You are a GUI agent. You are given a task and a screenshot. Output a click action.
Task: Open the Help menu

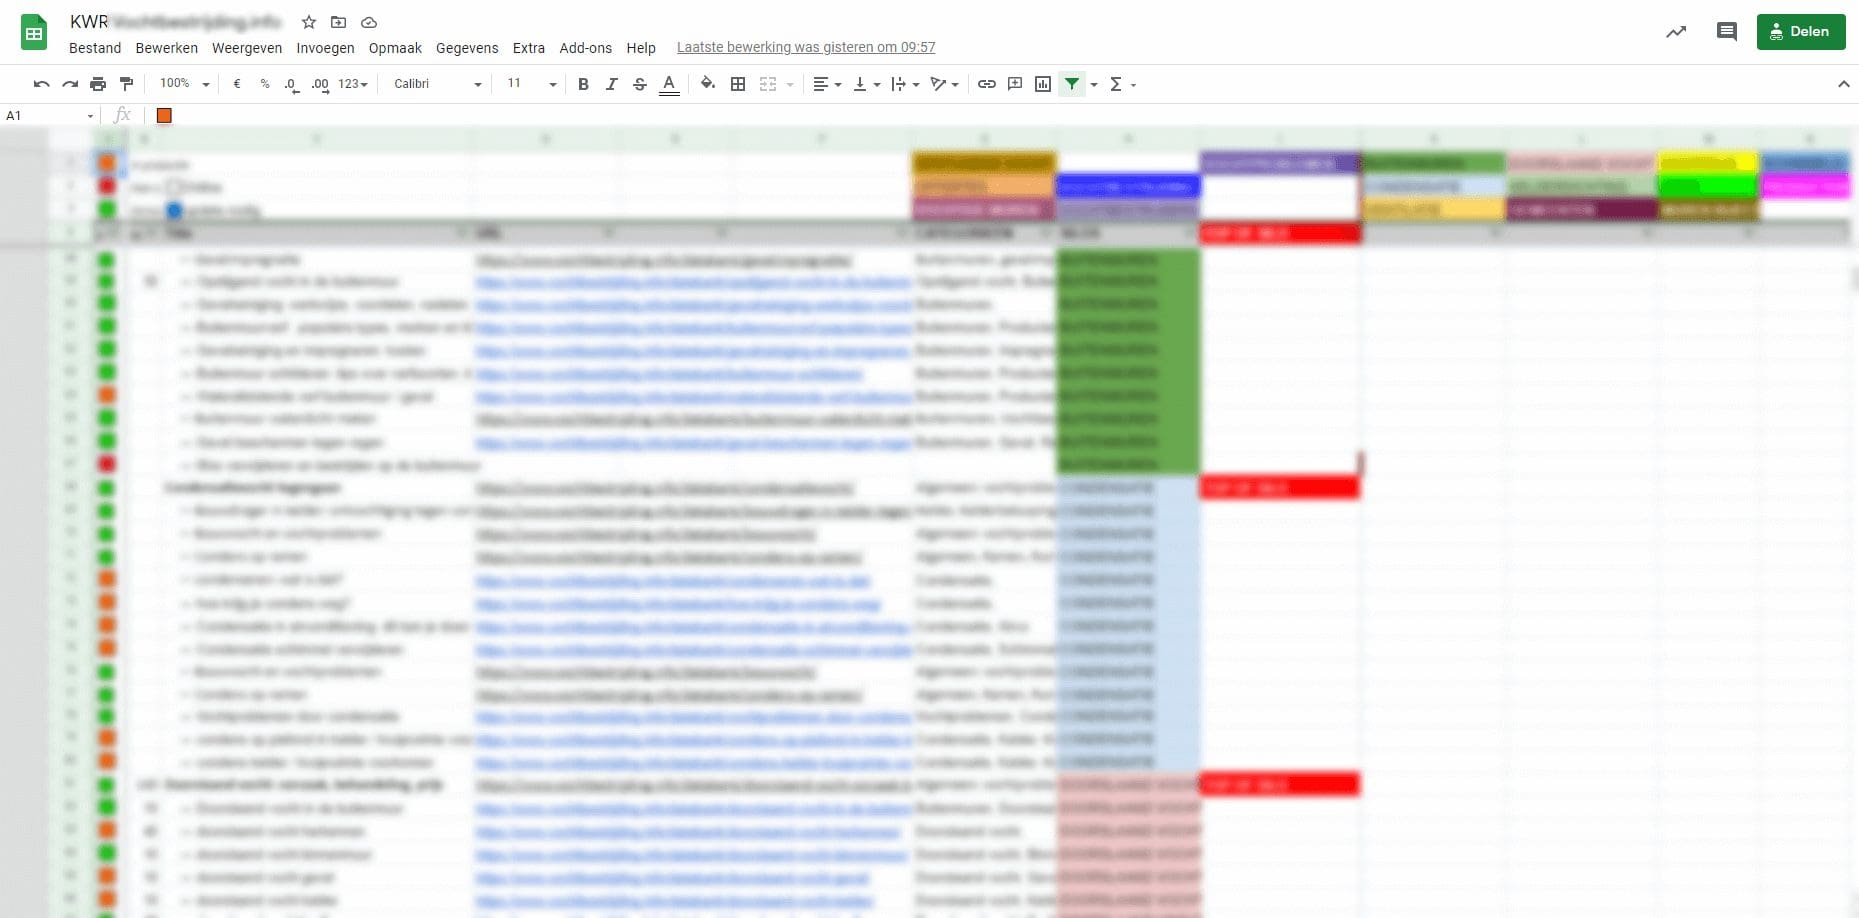[x=641, y=48]
